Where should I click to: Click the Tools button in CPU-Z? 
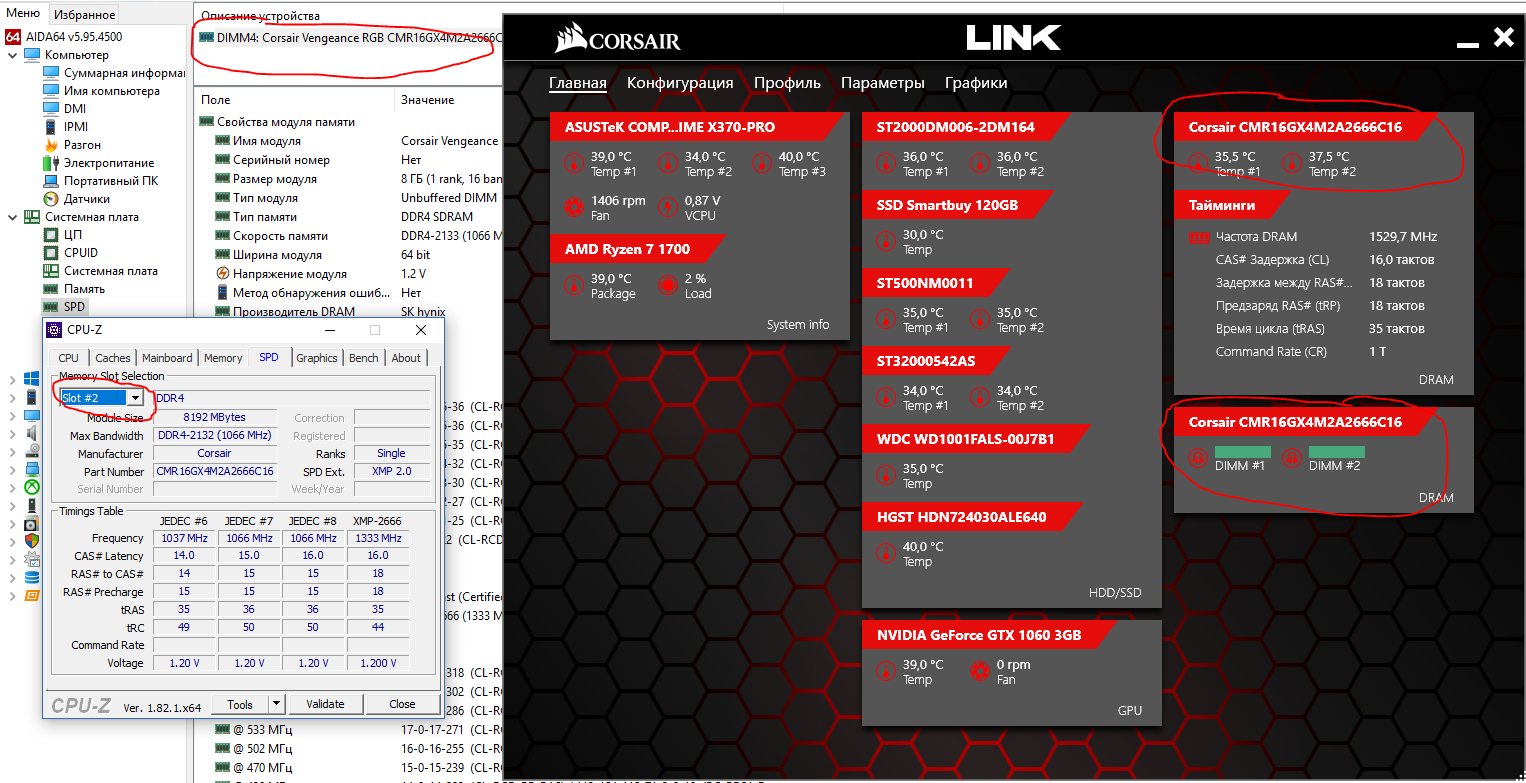pyautogui.click(x=241, y=704)
